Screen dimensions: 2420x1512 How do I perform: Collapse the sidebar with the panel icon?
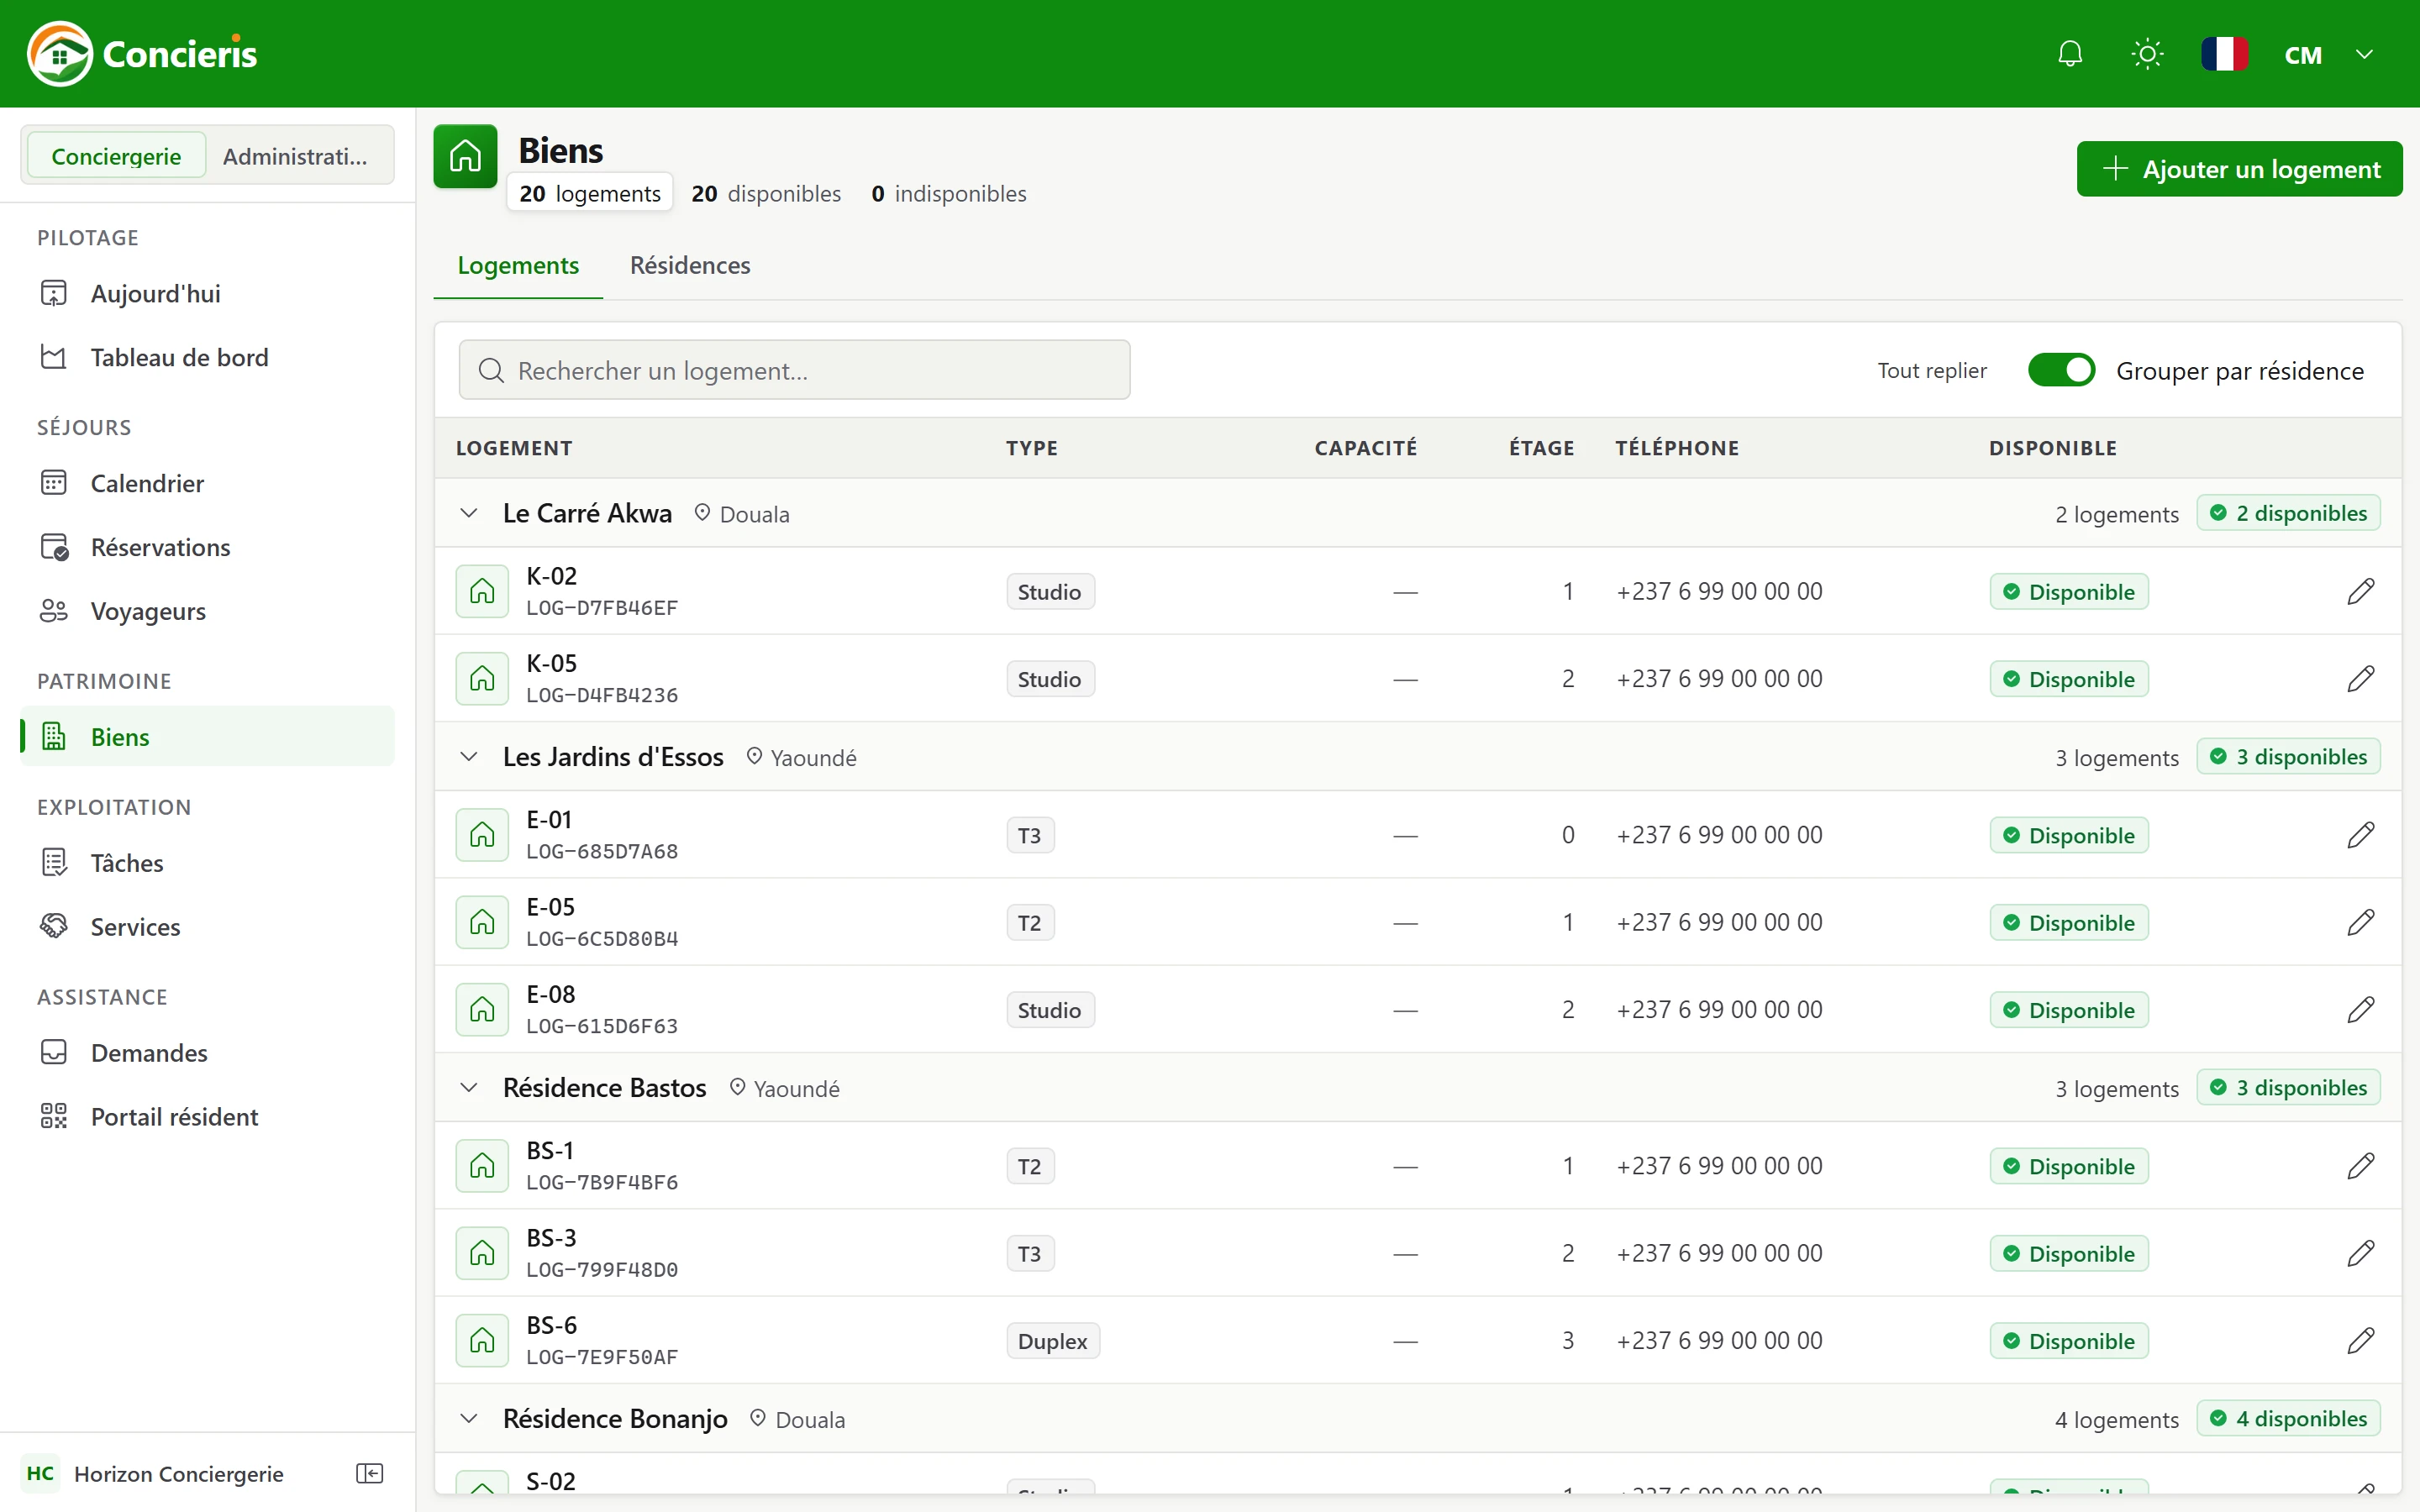[370, 1473]
